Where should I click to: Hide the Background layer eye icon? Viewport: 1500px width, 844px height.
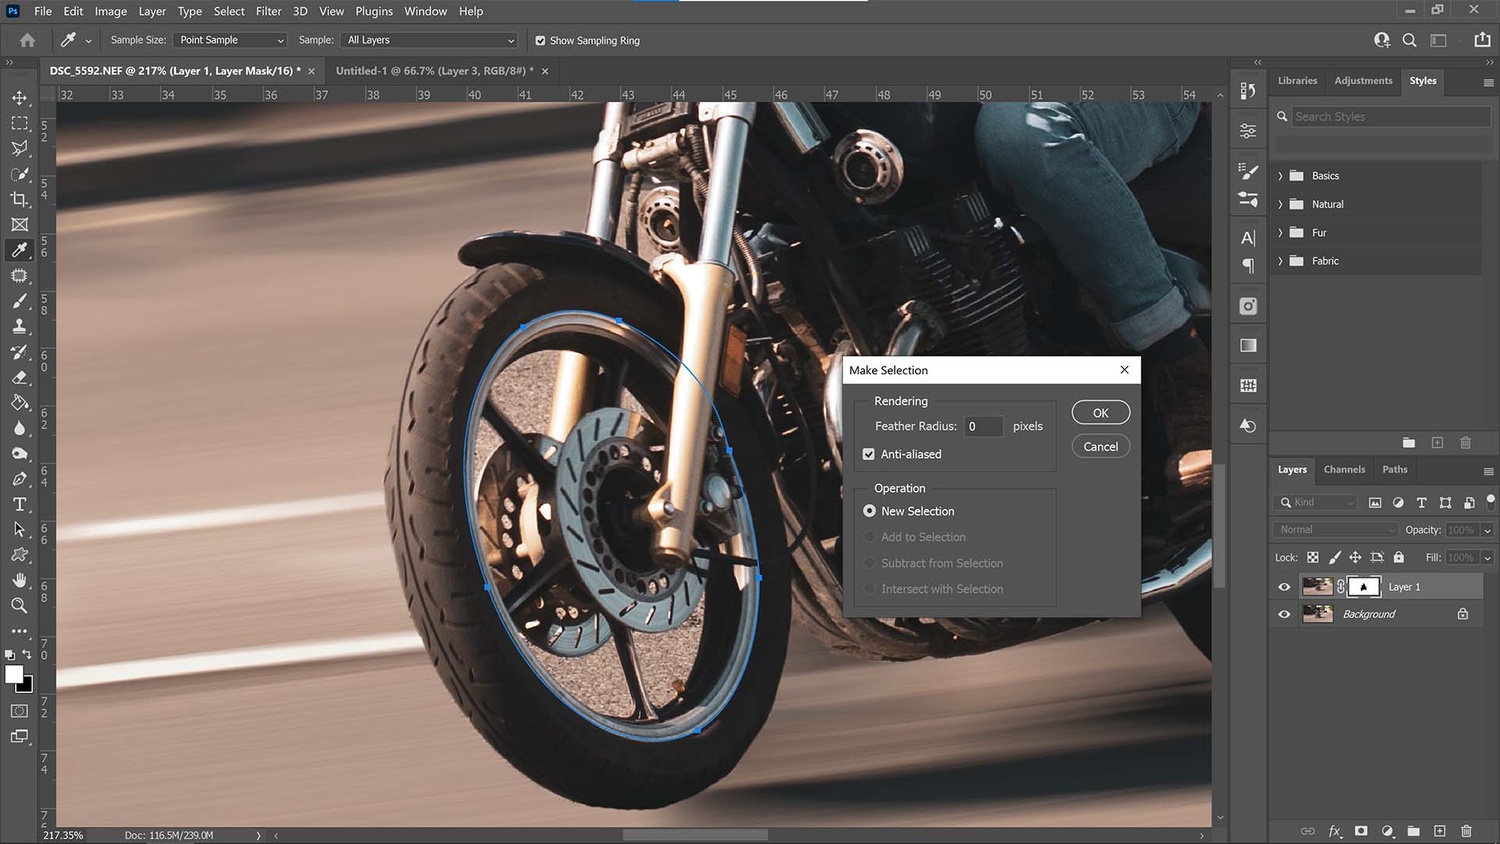pos(1284,614)
